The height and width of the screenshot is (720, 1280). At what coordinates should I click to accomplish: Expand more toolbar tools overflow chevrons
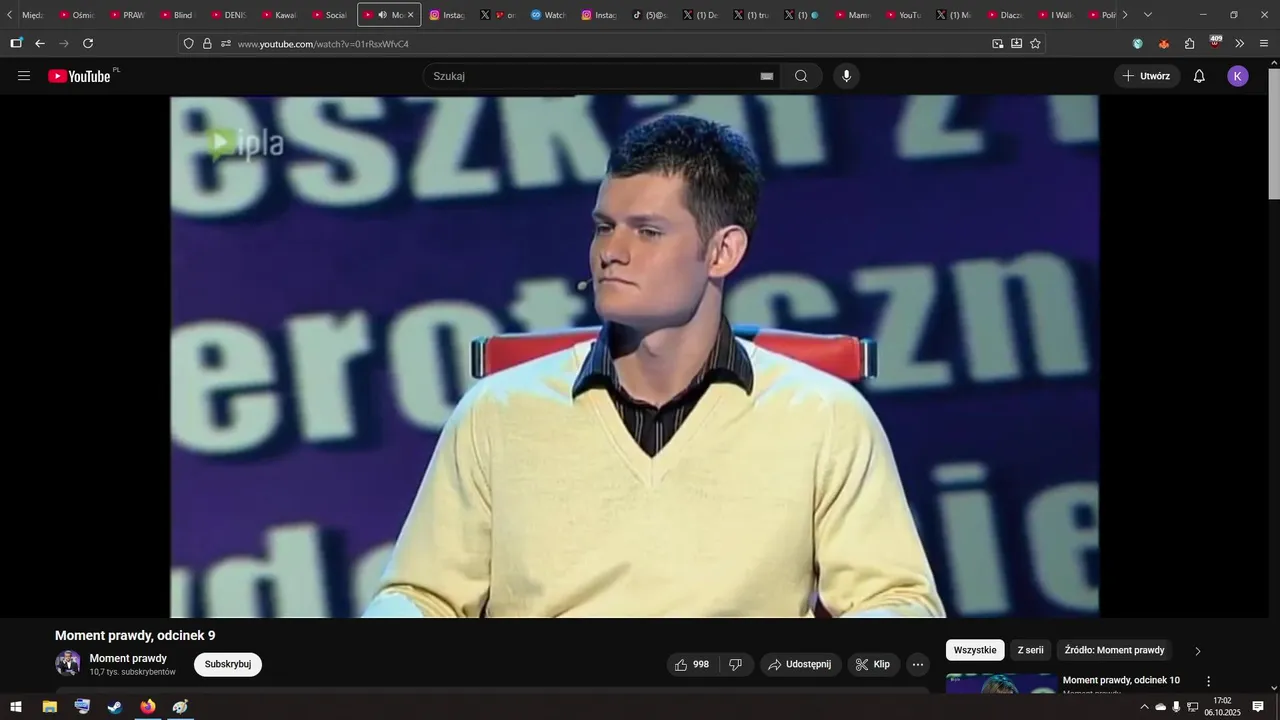point(1240,43)
